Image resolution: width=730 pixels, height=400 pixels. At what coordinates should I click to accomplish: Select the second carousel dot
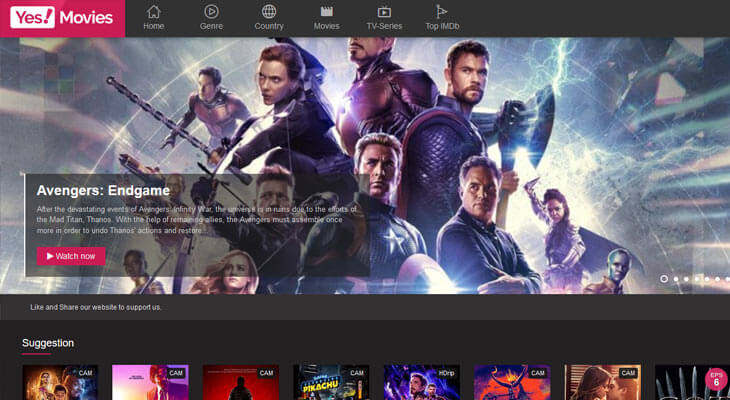point(676,279)
